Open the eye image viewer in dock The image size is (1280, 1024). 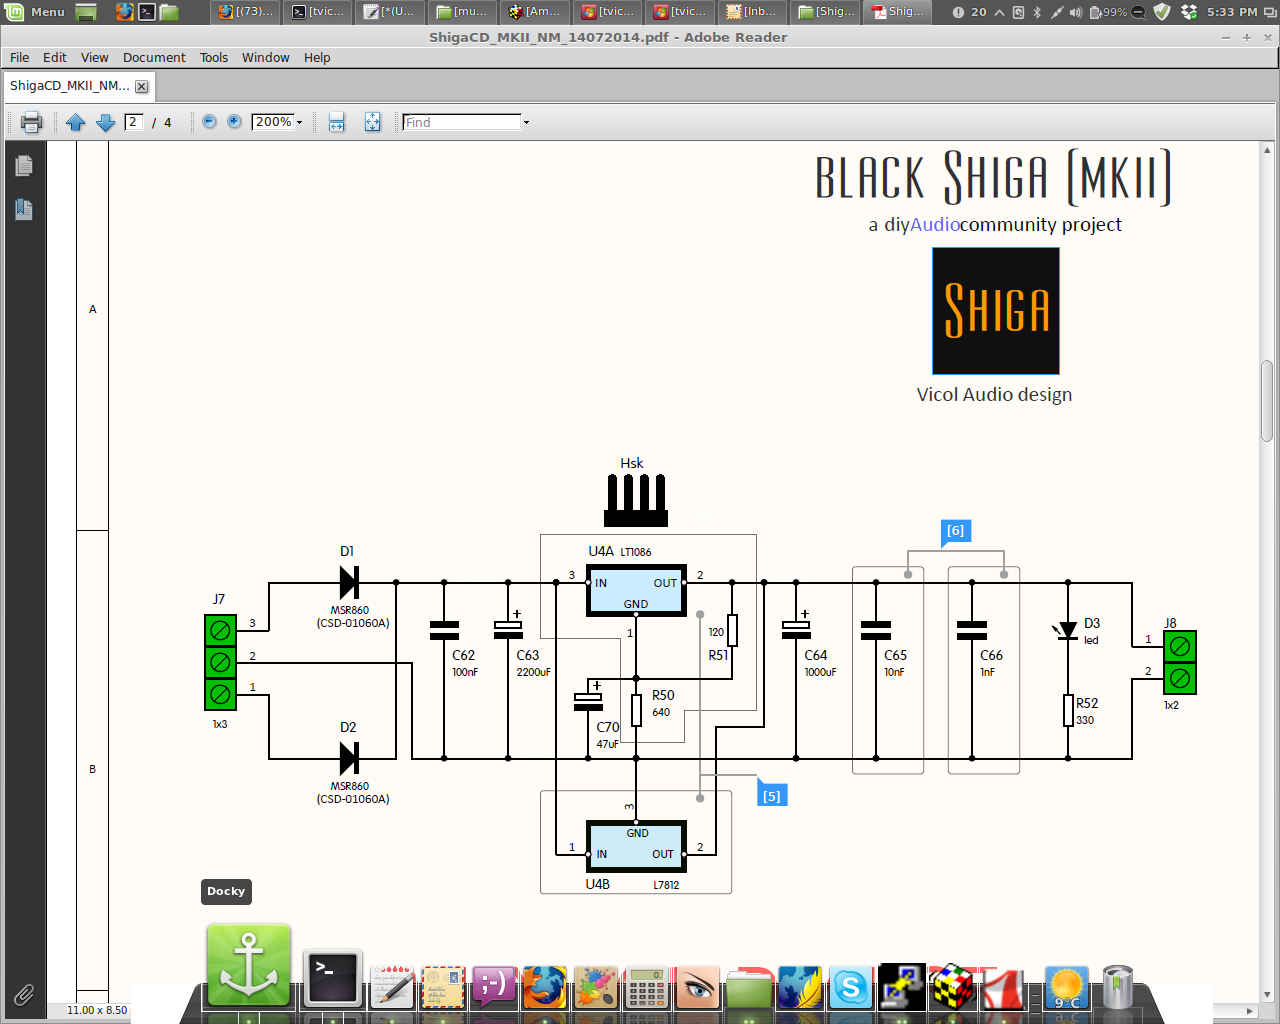pos(698,988)
